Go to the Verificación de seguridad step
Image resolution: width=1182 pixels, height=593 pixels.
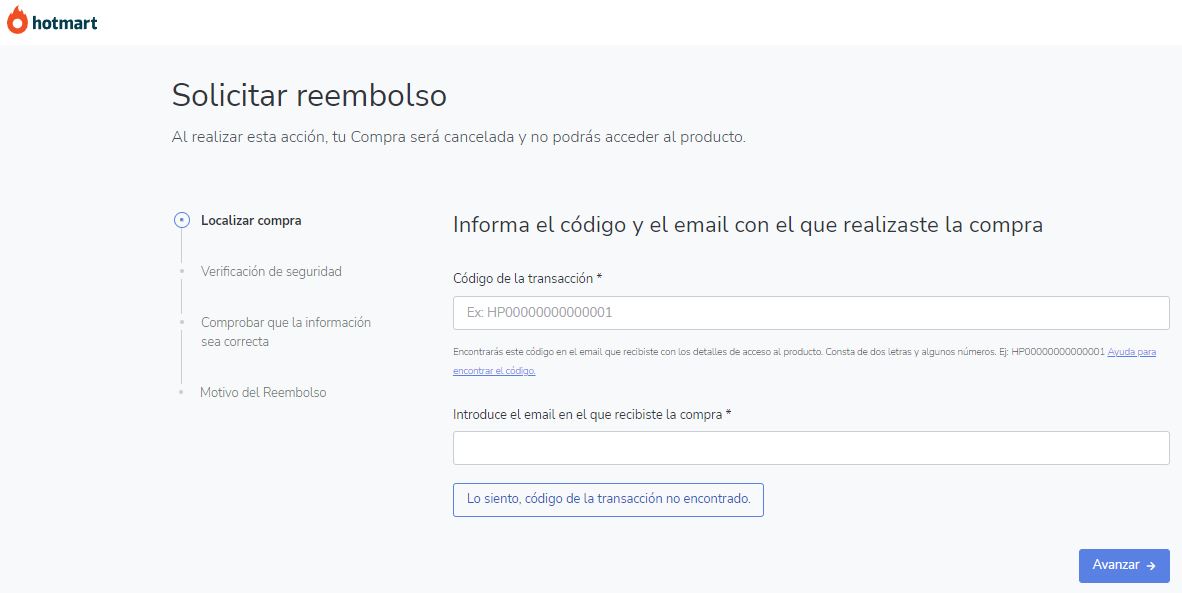point(271,271)
